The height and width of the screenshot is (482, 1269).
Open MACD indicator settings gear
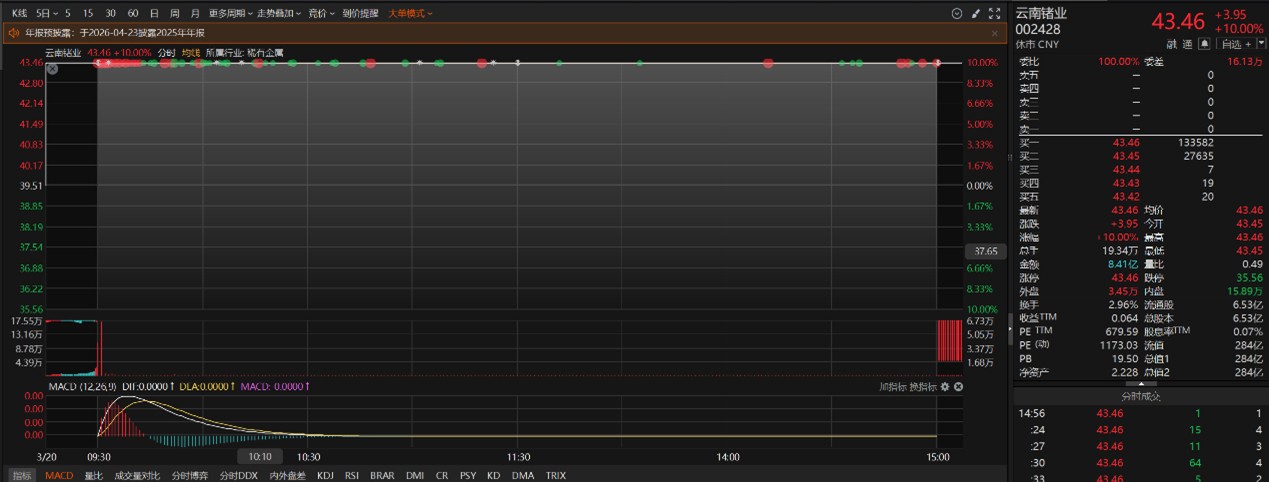(x=944, y=386)
